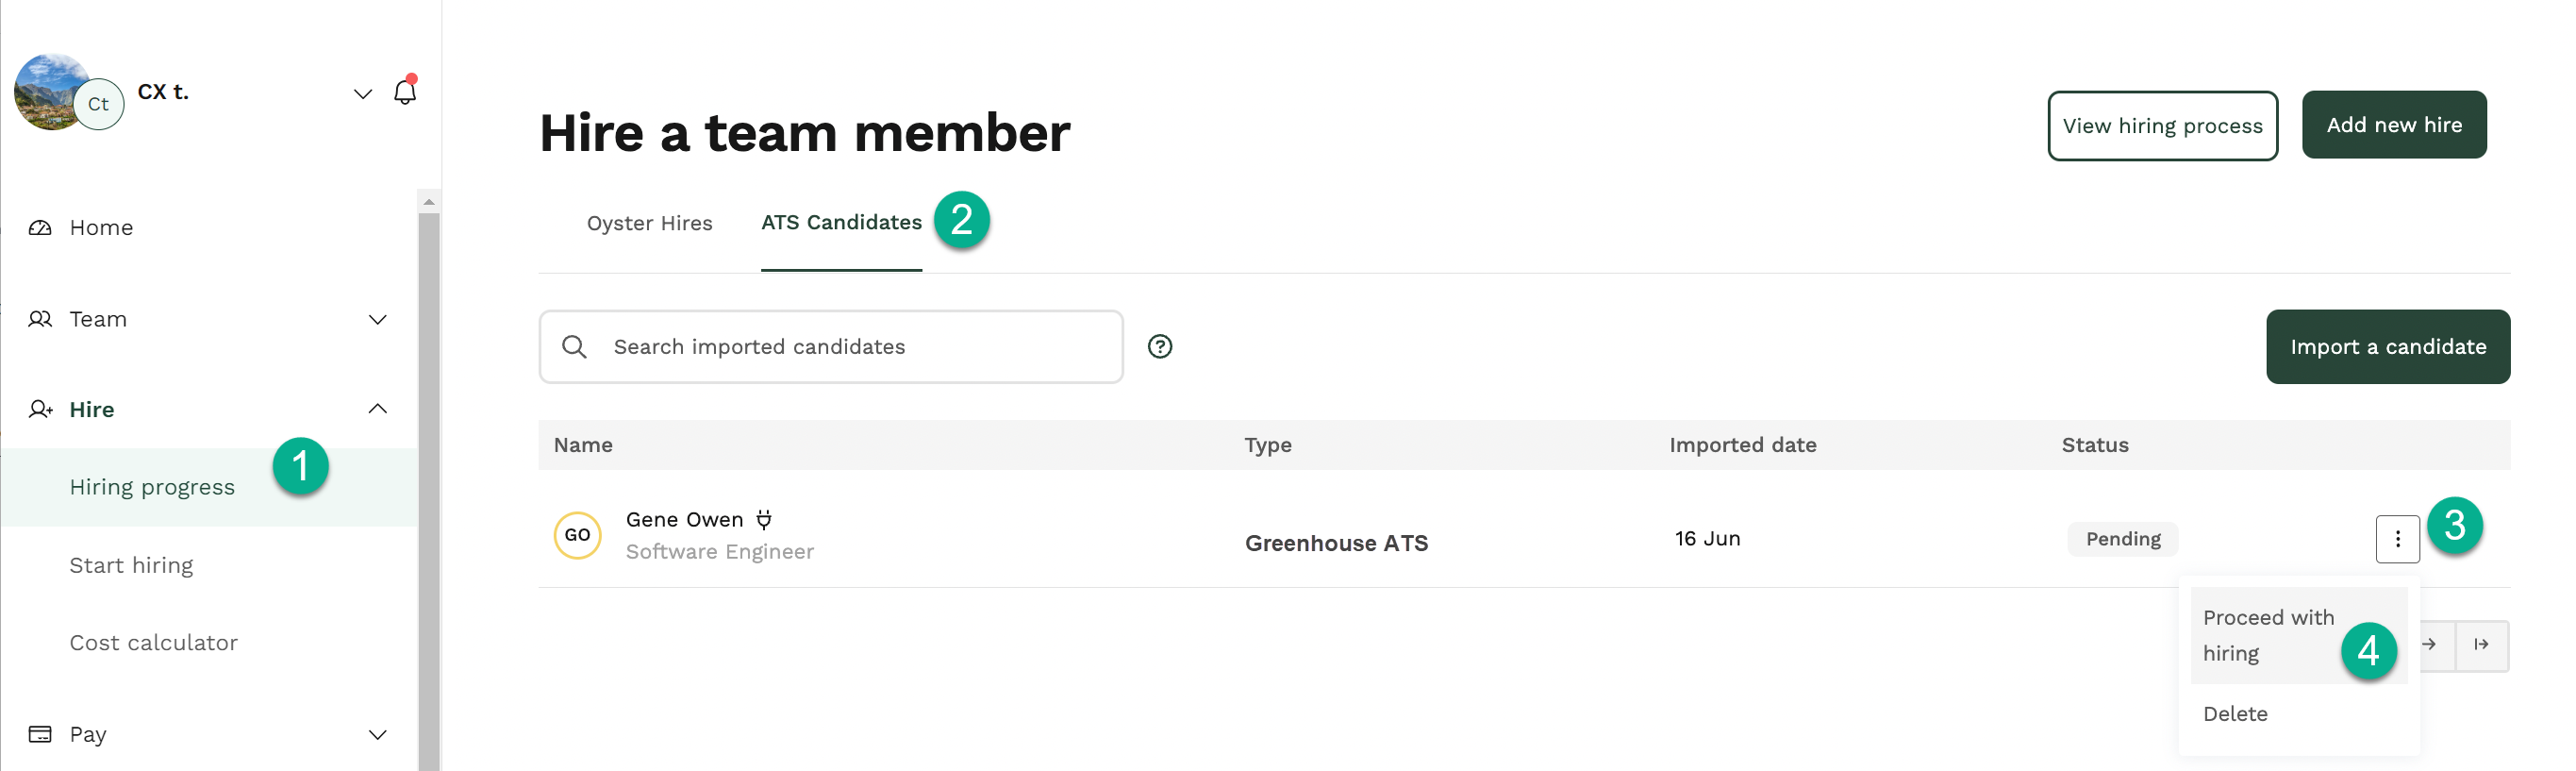Click the last page arrow icon
The width and height of the screenshot is (2576, 771).
pyautogui.click(x=2481, y=645)
